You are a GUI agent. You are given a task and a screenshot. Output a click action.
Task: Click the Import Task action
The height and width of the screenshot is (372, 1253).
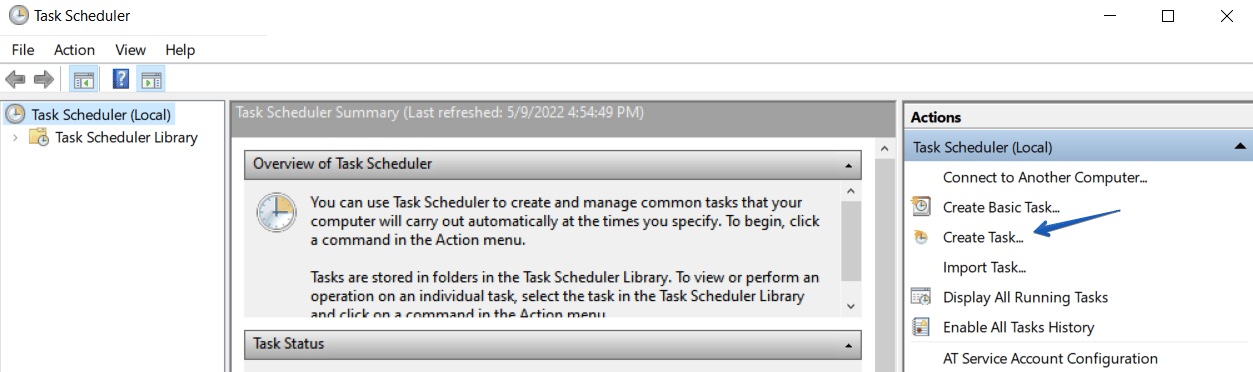pos(985,267)
